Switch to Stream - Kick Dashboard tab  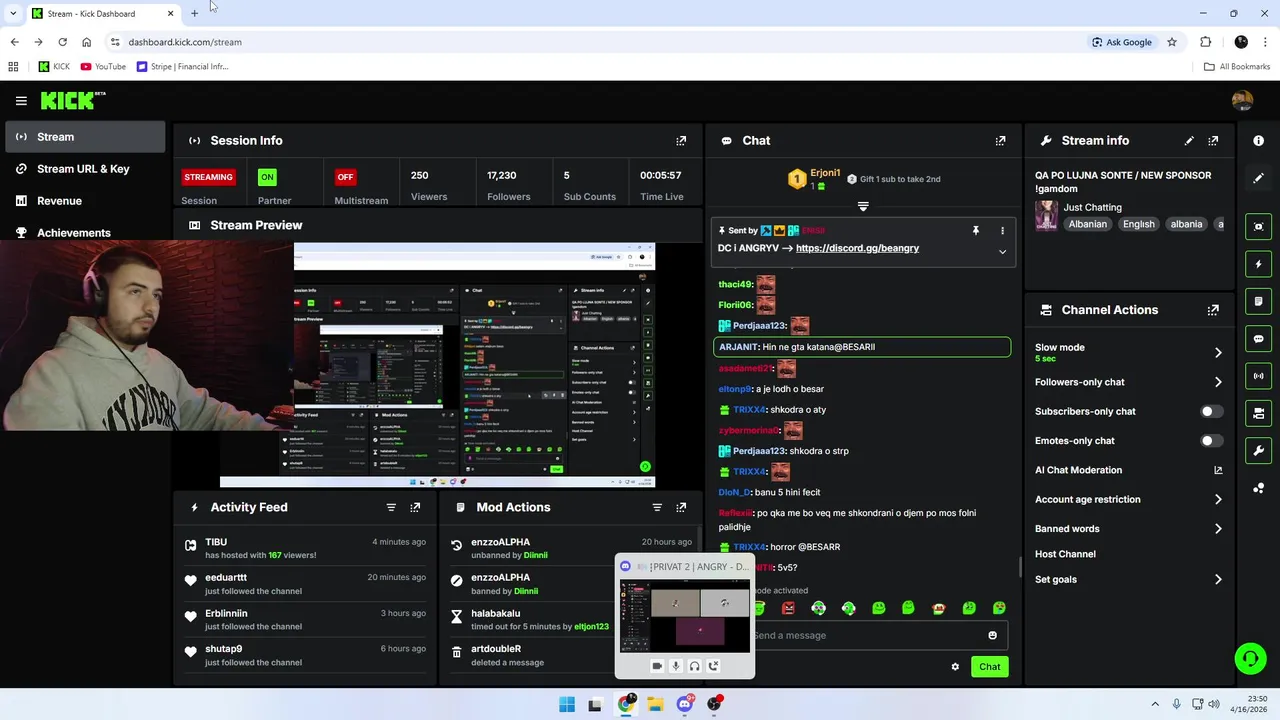point(103,13)
